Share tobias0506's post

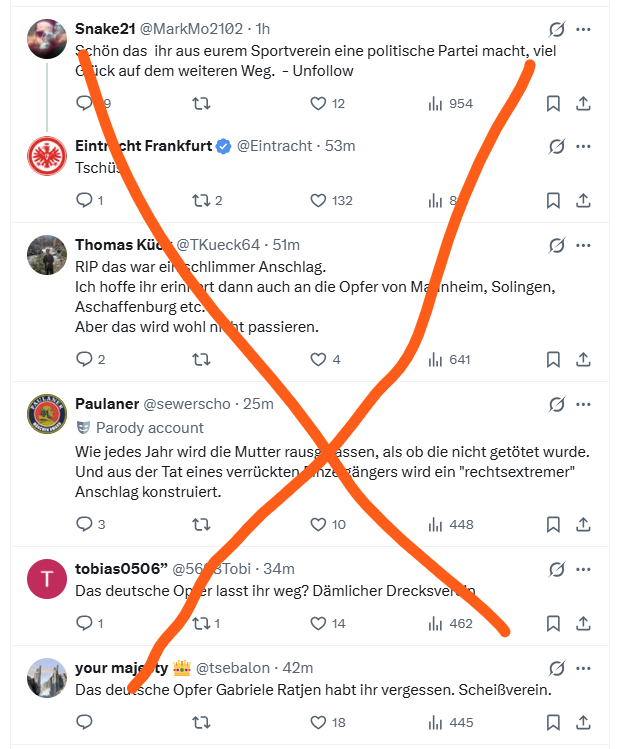pos(583,623)
